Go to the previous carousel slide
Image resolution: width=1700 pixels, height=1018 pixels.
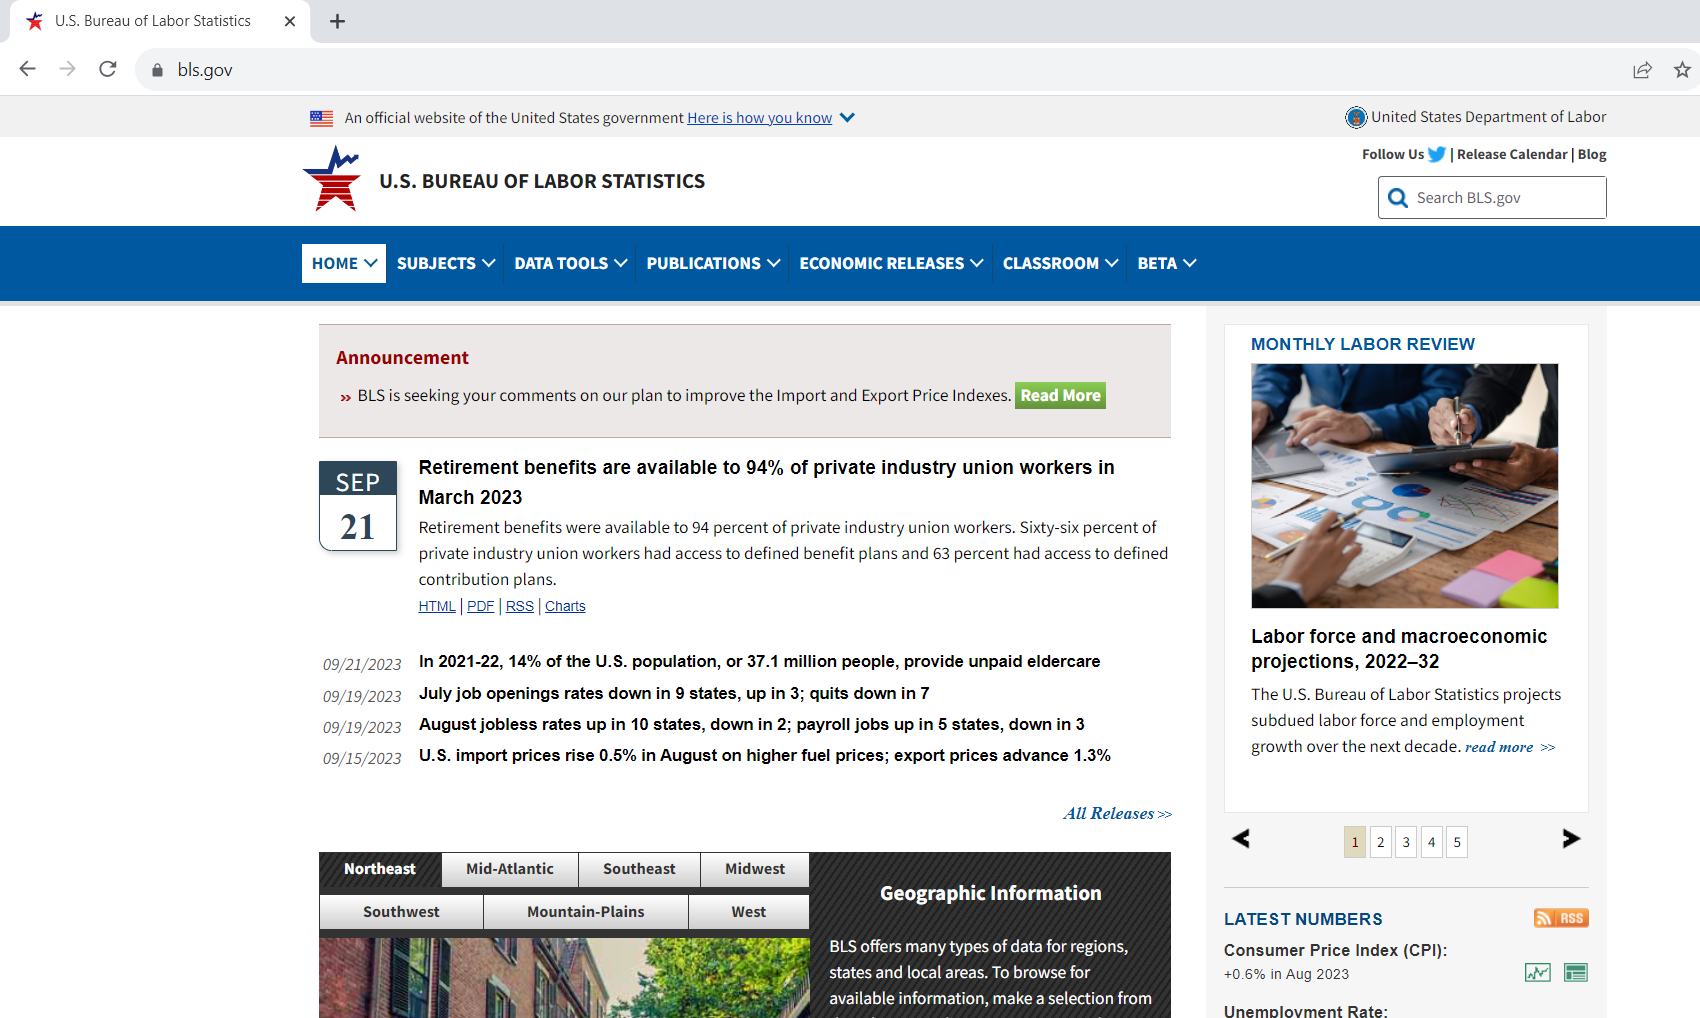pos(1241,839)
